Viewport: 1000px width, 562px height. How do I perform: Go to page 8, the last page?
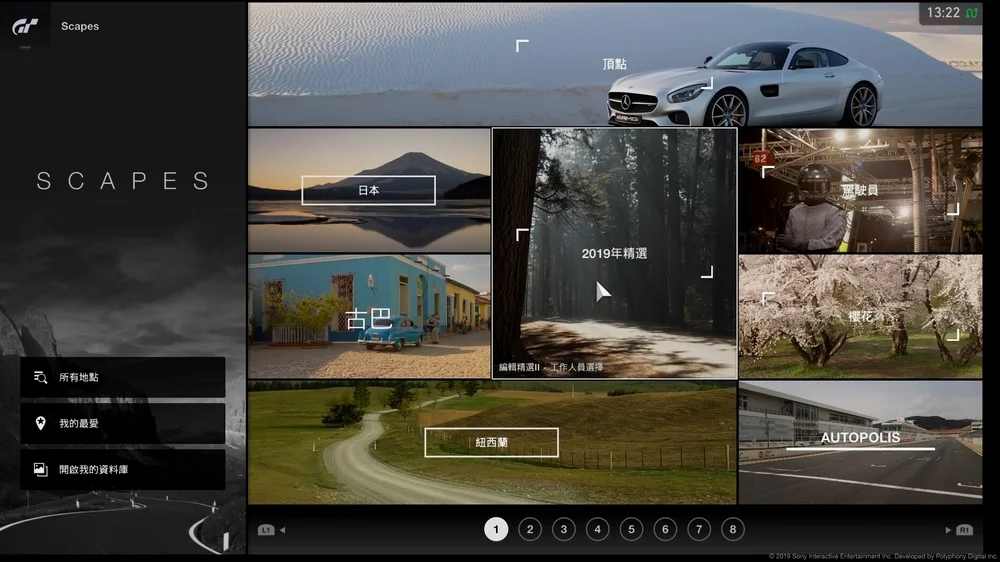coord(733,530)
